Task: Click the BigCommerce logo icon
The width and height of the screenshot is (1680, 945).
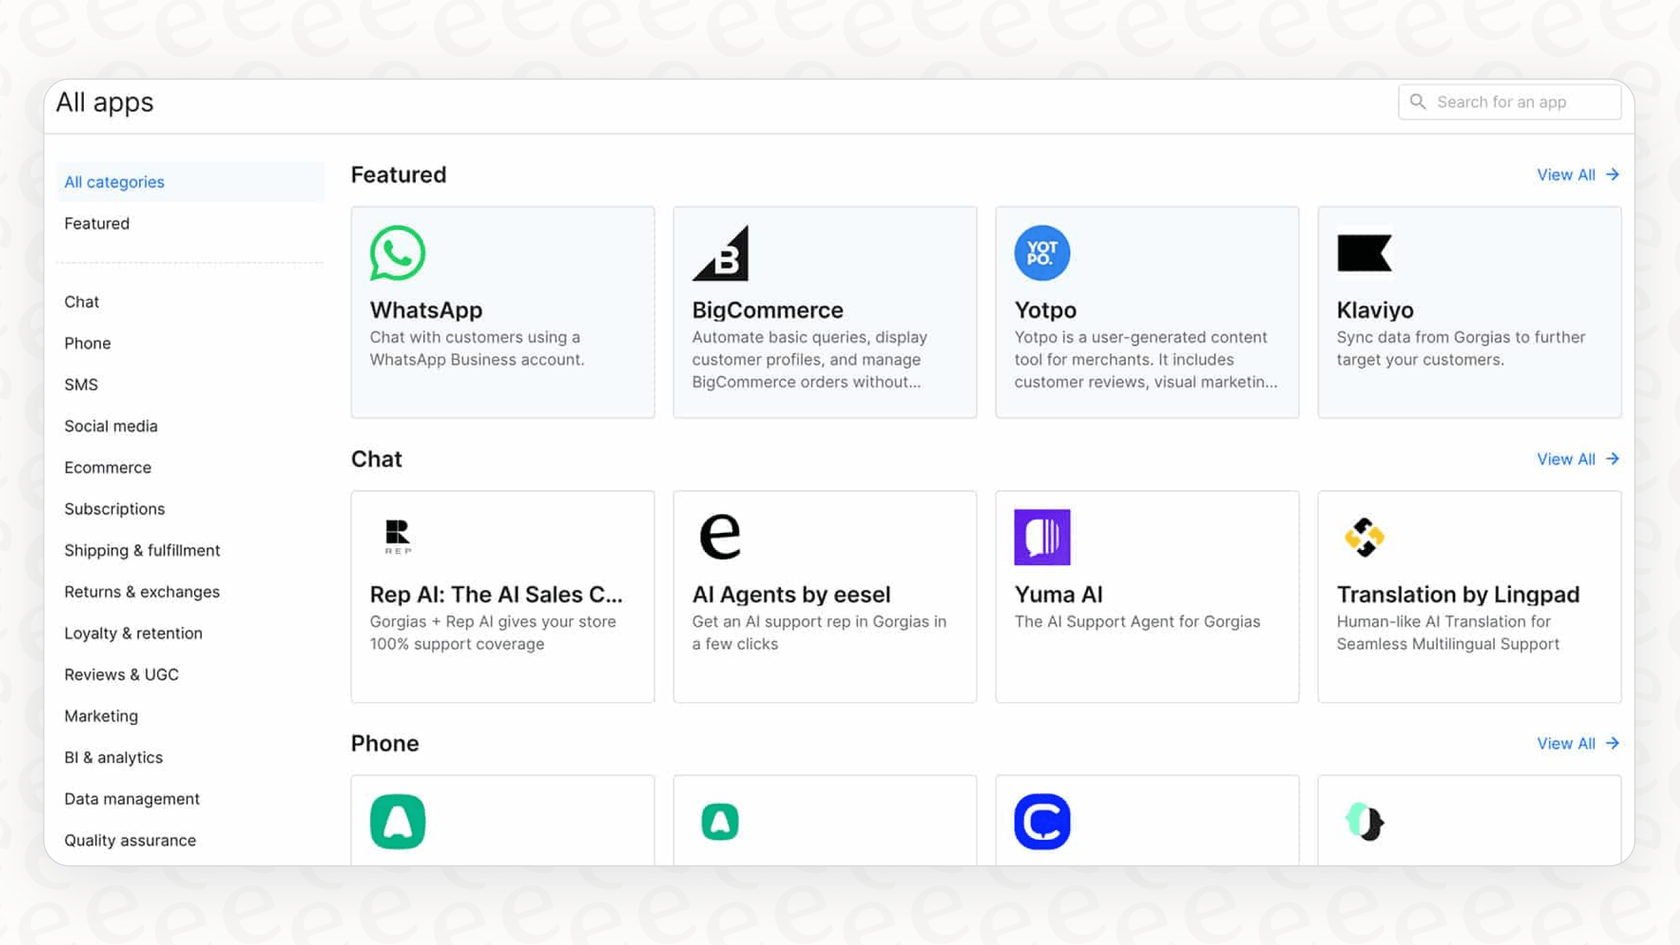Action: 722,253
